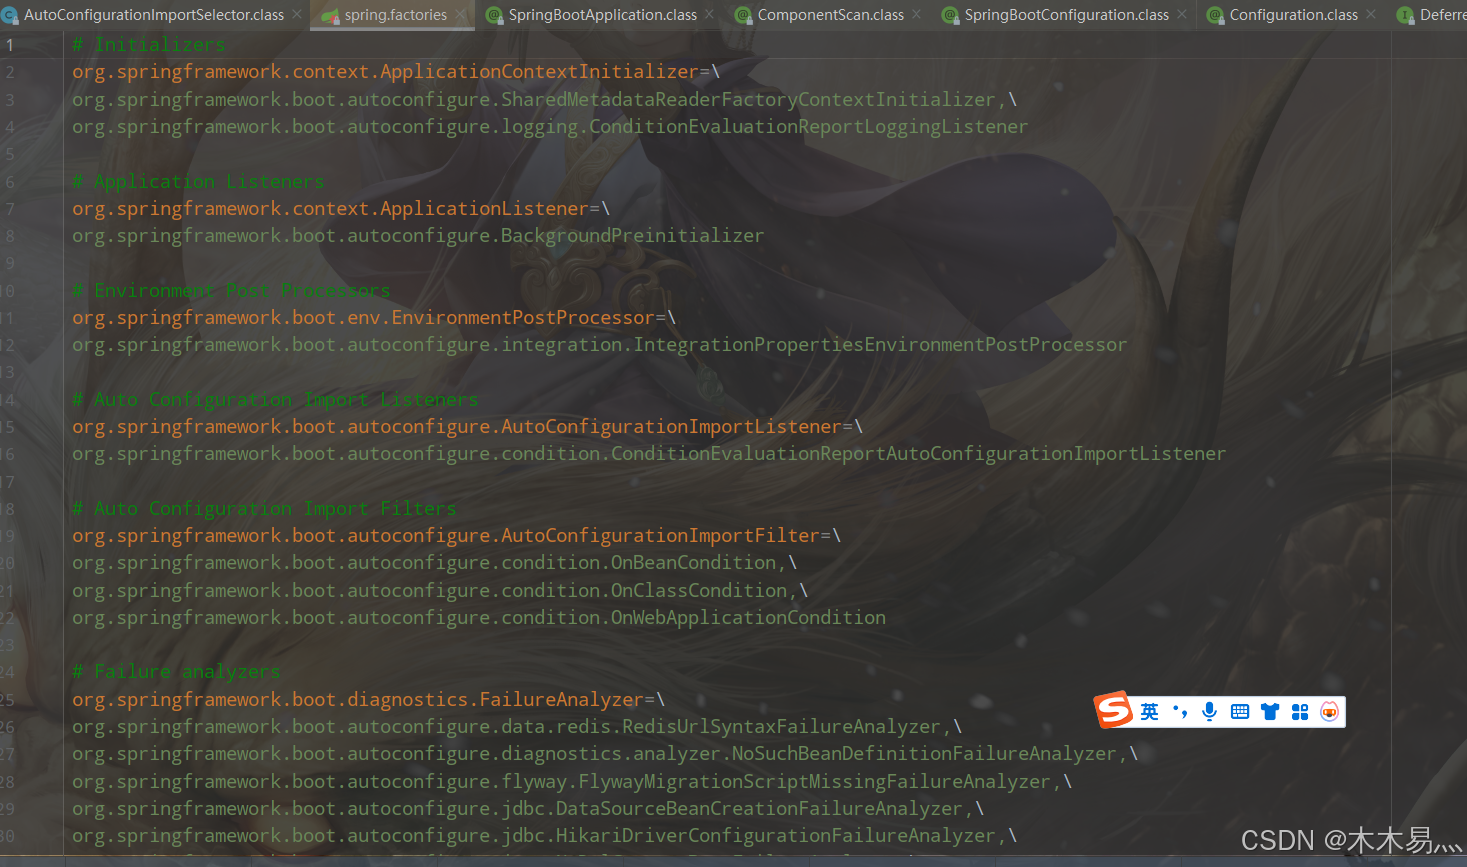Click the HikariDriverConfigurationFailureAnalyzer line
Viewport: 1467px width, 867px height.
545,836
